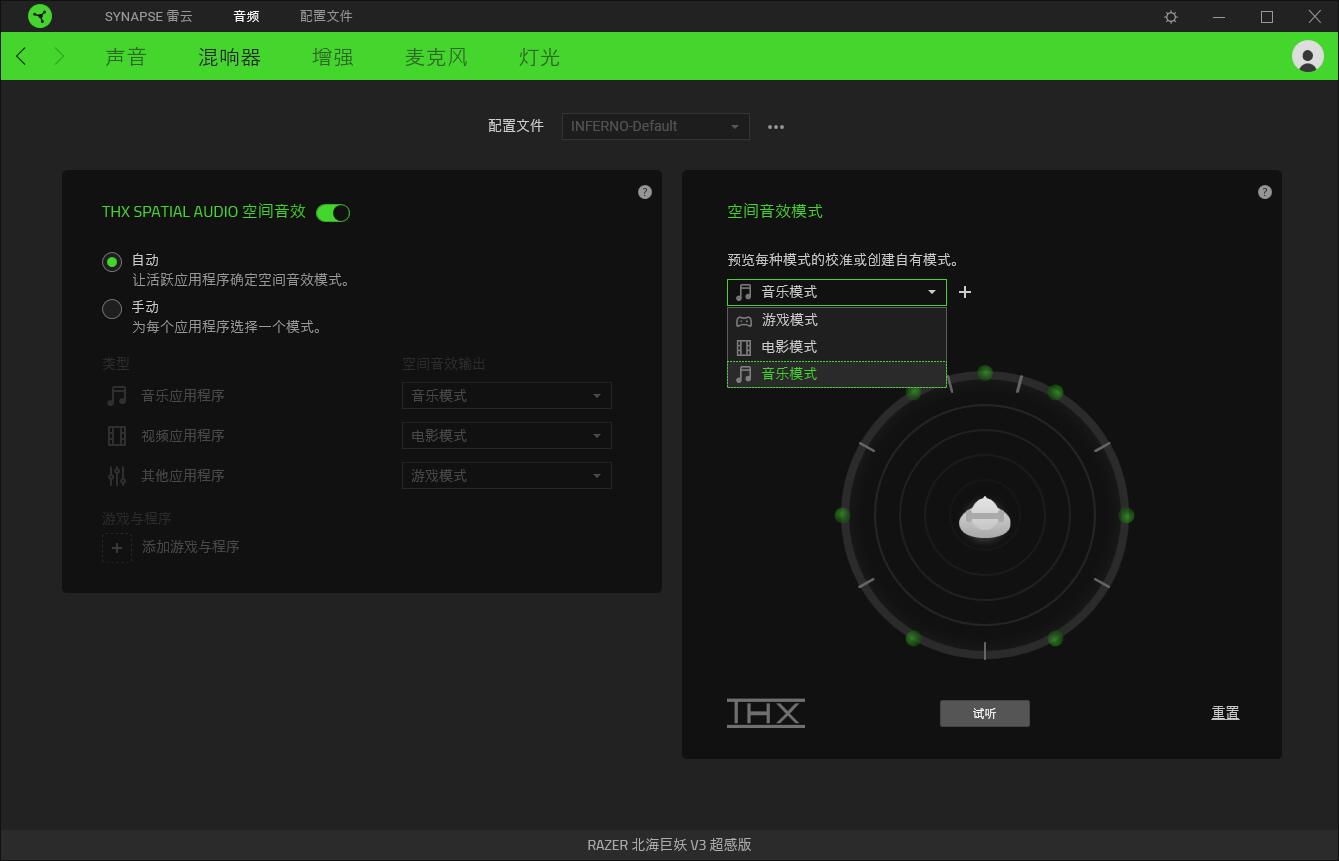
Task: Open the INFERNO-Default profile dropdown
Action: coord(655,126)
